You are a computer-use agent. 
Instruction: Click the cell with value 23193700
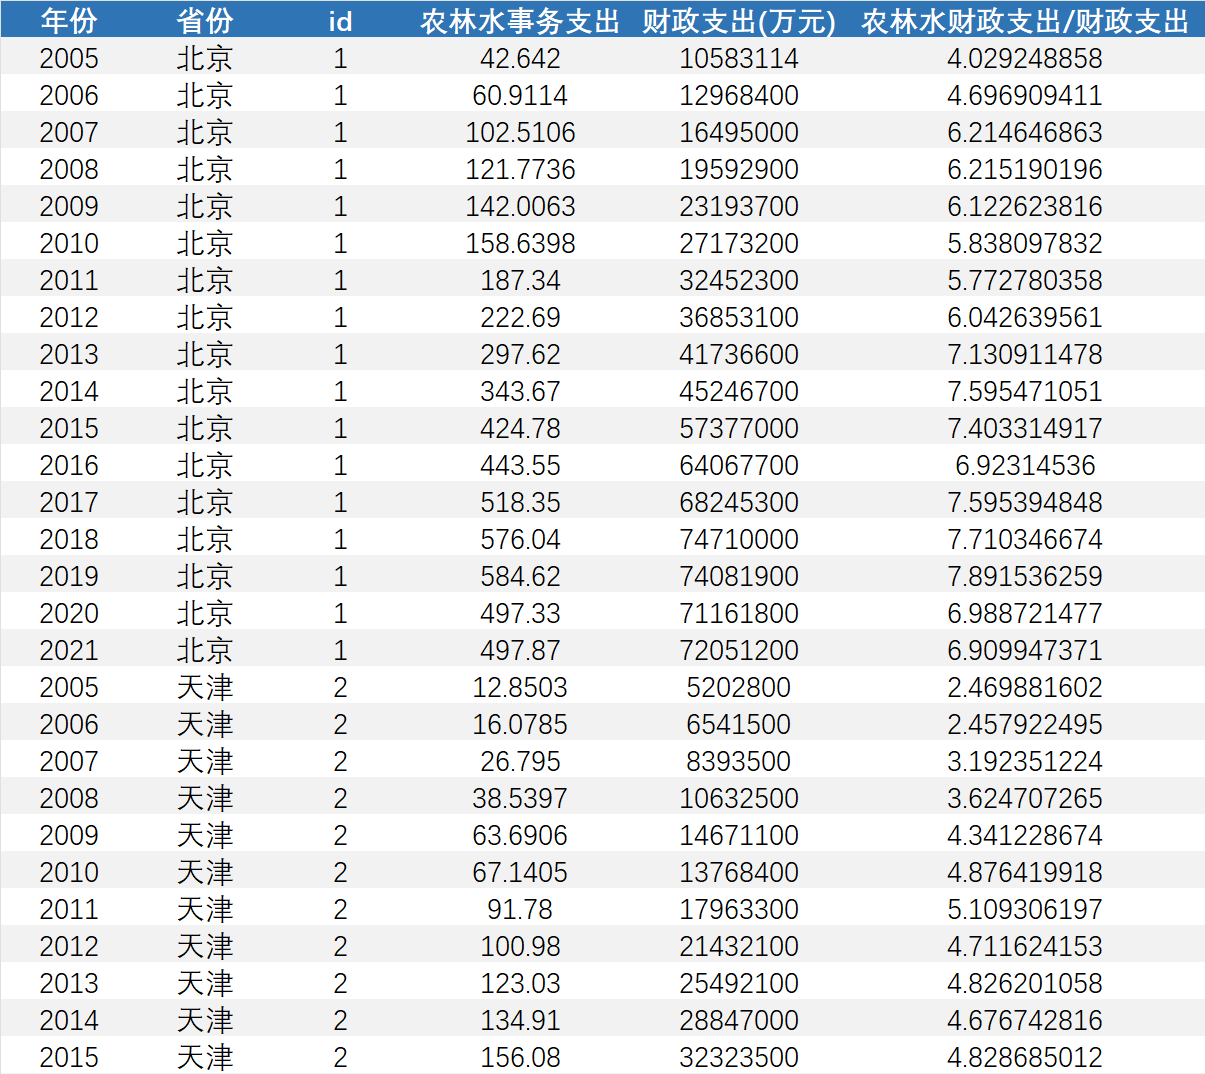point(739,207)
